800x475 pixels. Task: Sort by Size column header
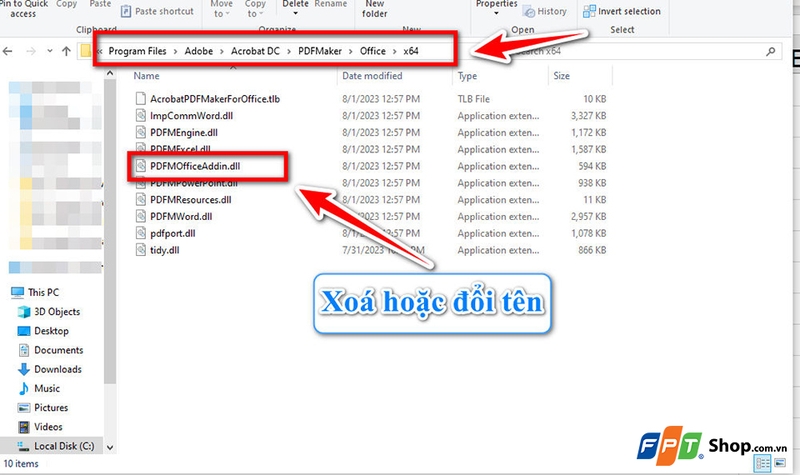coord(561,76)
